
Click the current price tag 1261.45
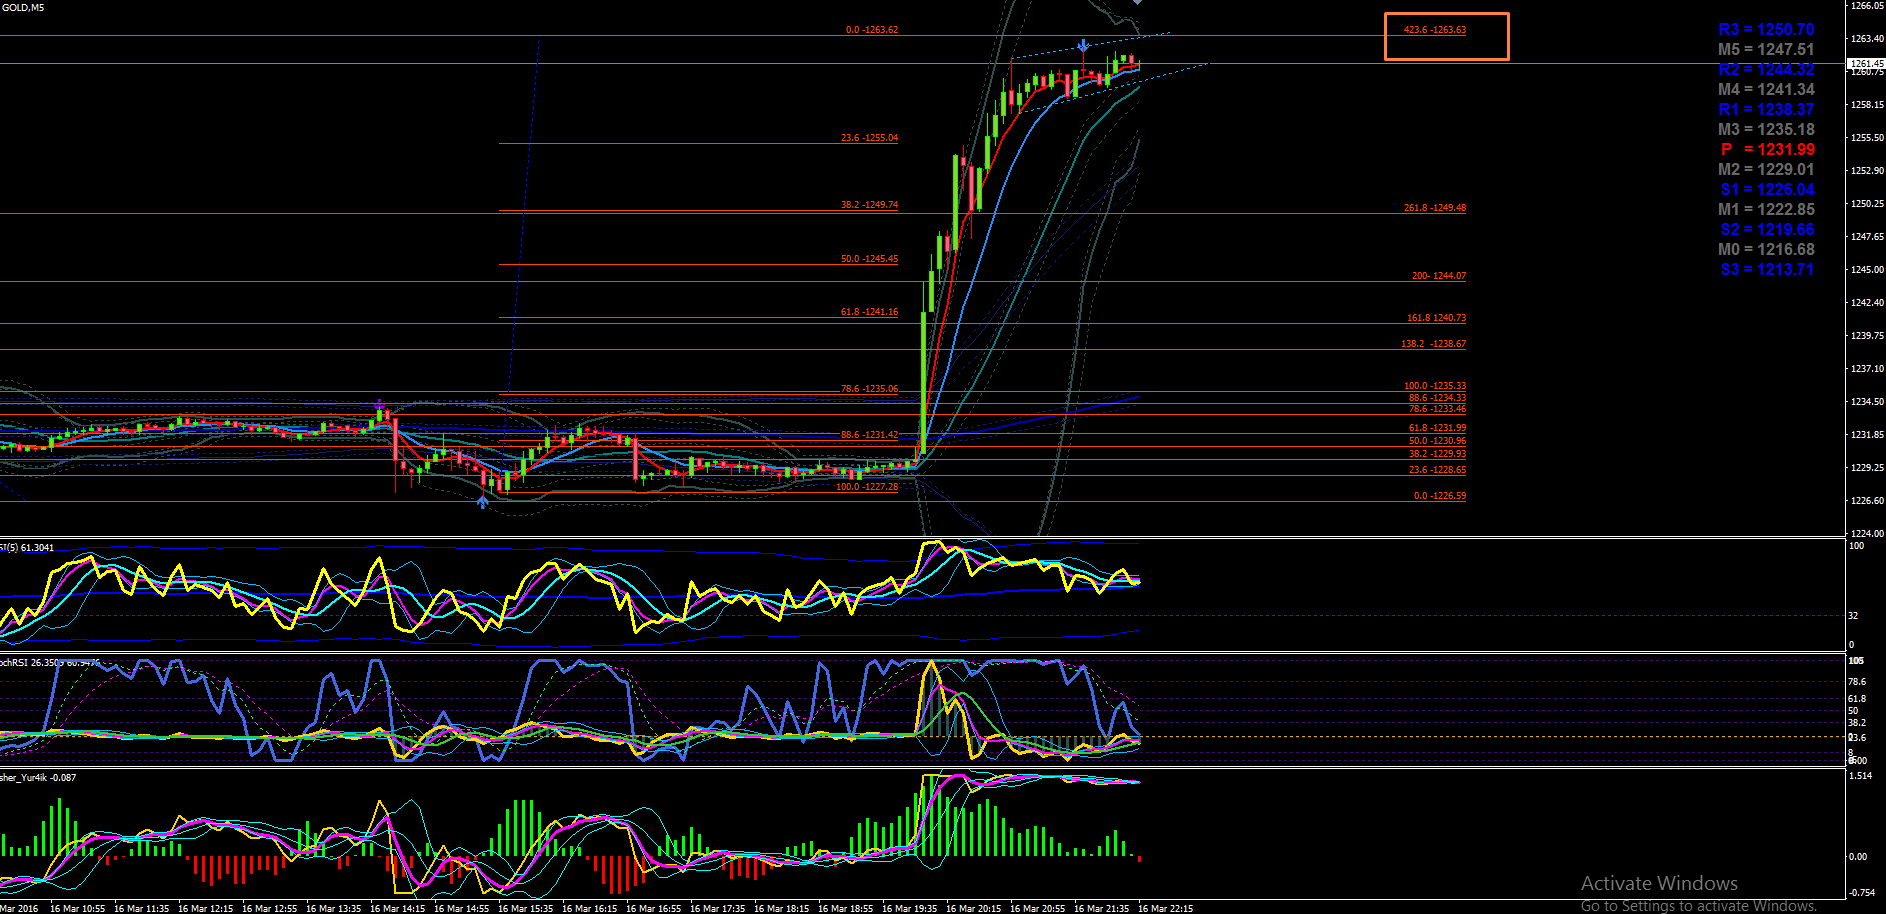click(1866, 63)
